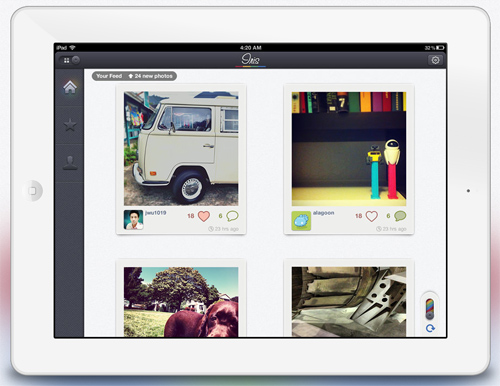The width and height of the screenshot is (500, 386).
Task: Click the rainbow slider toggle above refresh
Action: [x=430, y=309]
